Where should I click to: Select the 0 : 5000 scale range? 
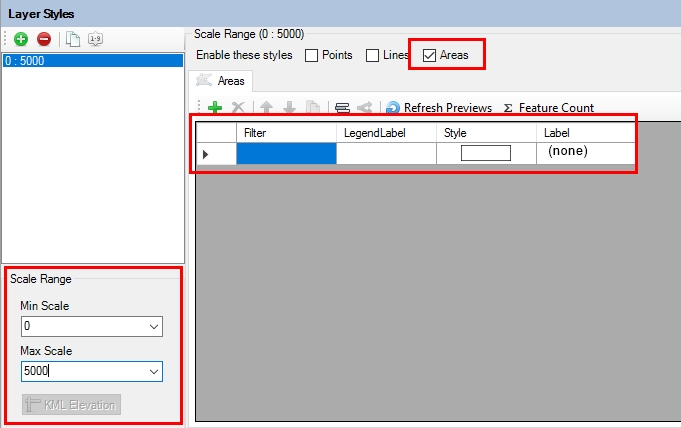[92, 61]
